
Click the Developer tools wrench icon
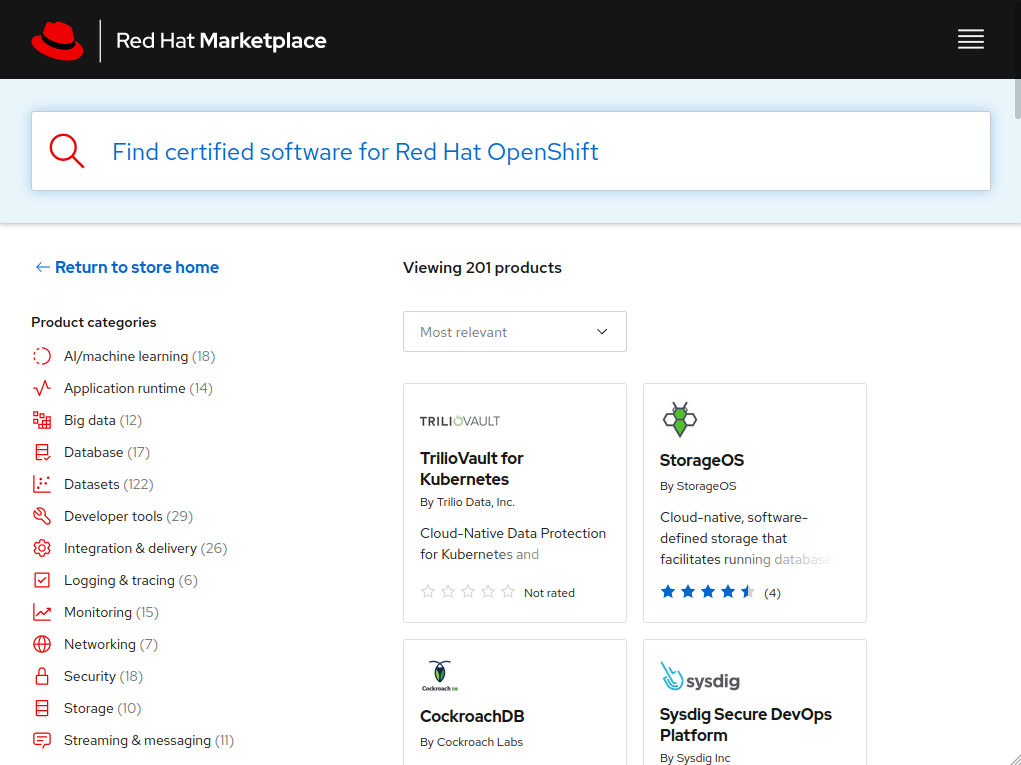tap(42, 516)
